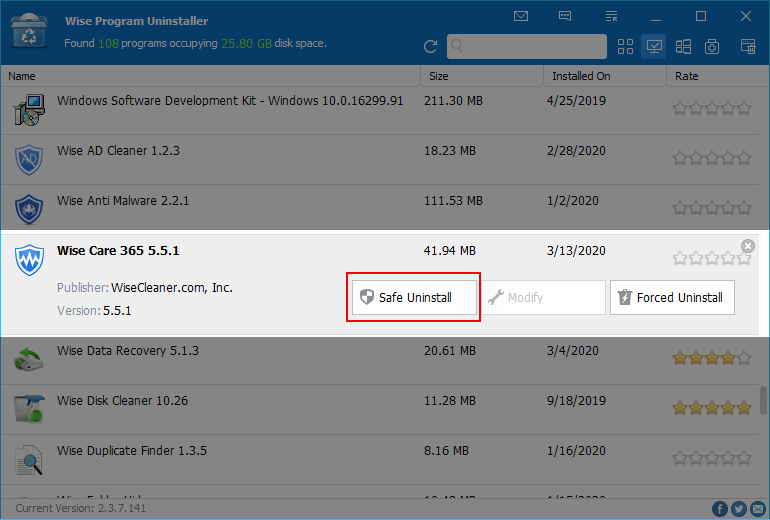Open the email icon in status bar
This screenshot has width=770, height=520.
[x=758, y=509]
